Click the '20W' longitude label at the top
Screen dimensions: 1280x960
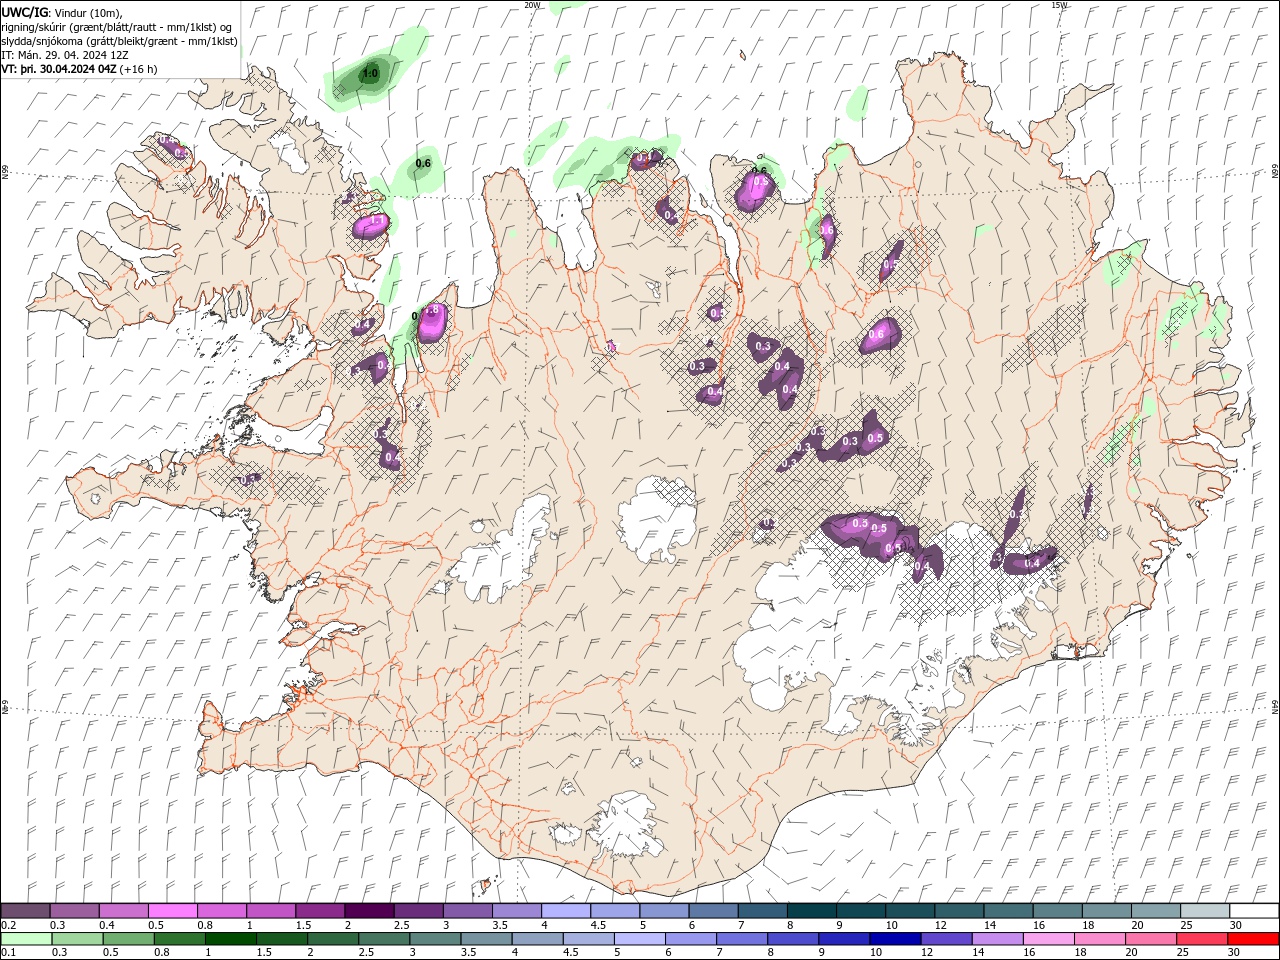532,4
